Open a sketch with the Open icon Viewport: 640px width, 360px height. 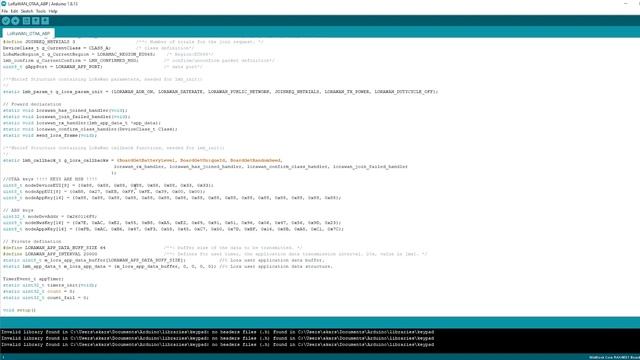36,21
